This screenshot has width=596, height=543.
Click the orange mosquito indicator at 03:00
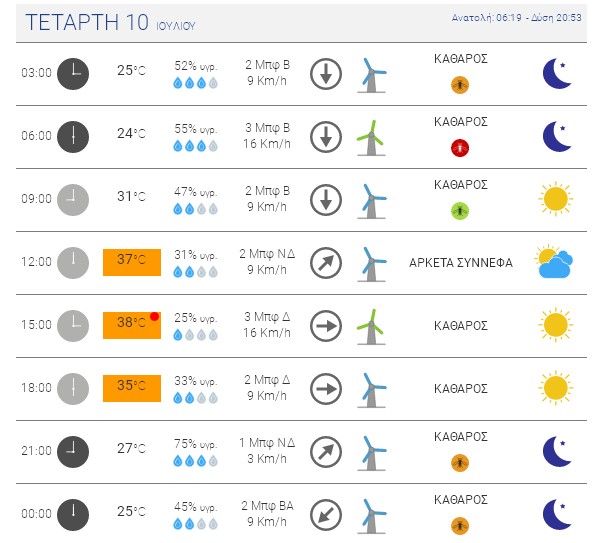pyautogui.click(x=460, y=85)
